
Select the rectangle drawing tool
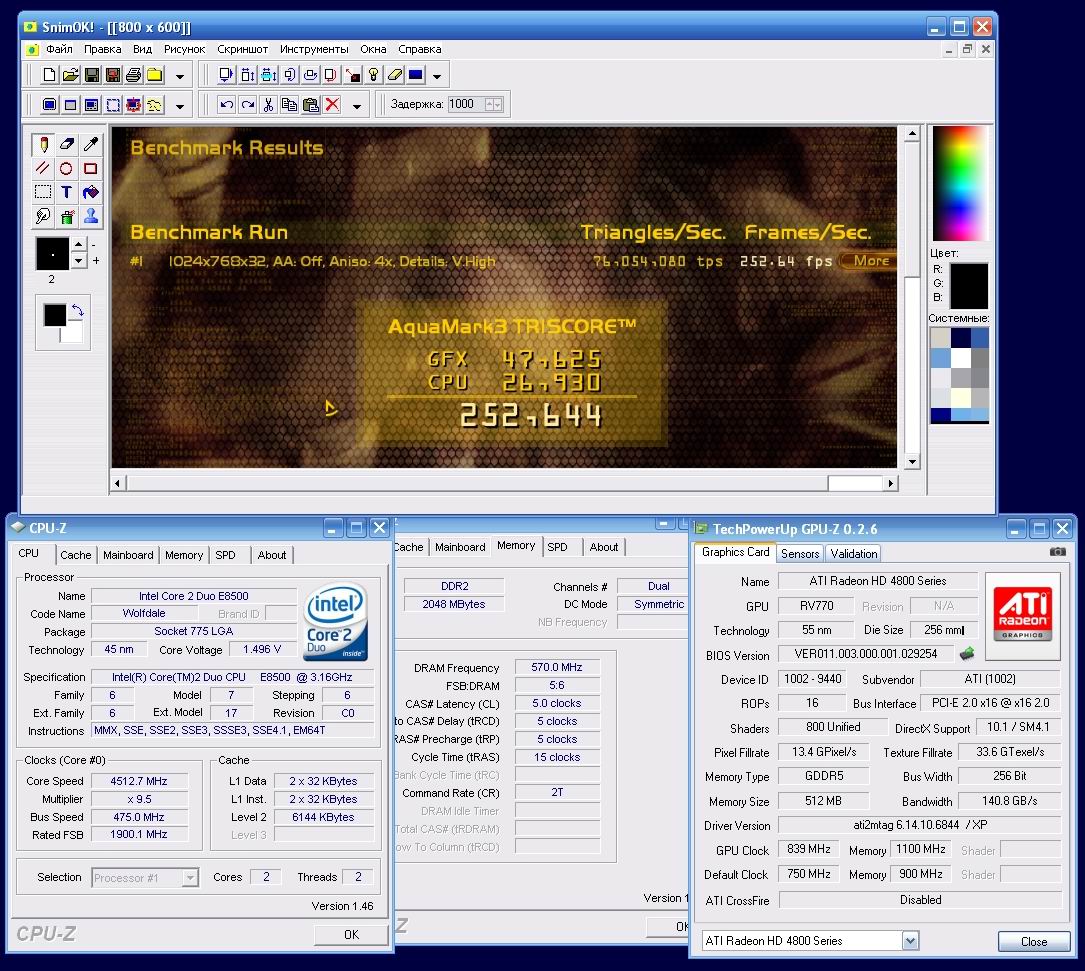pyautogui.click(x=91, y=168)
